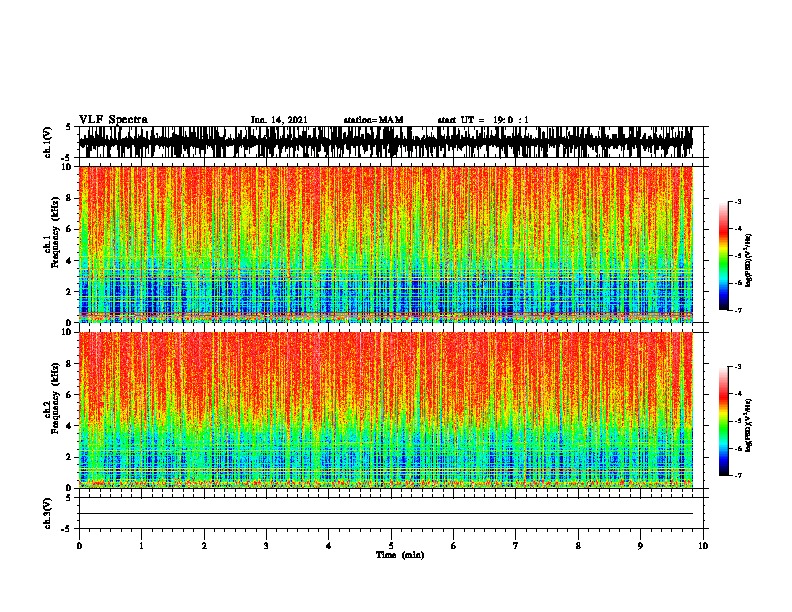Image resolution: width=792 pixels, height=612 pixels.
Task: Click the "station=MAM" header text
Action: point(373,120)
